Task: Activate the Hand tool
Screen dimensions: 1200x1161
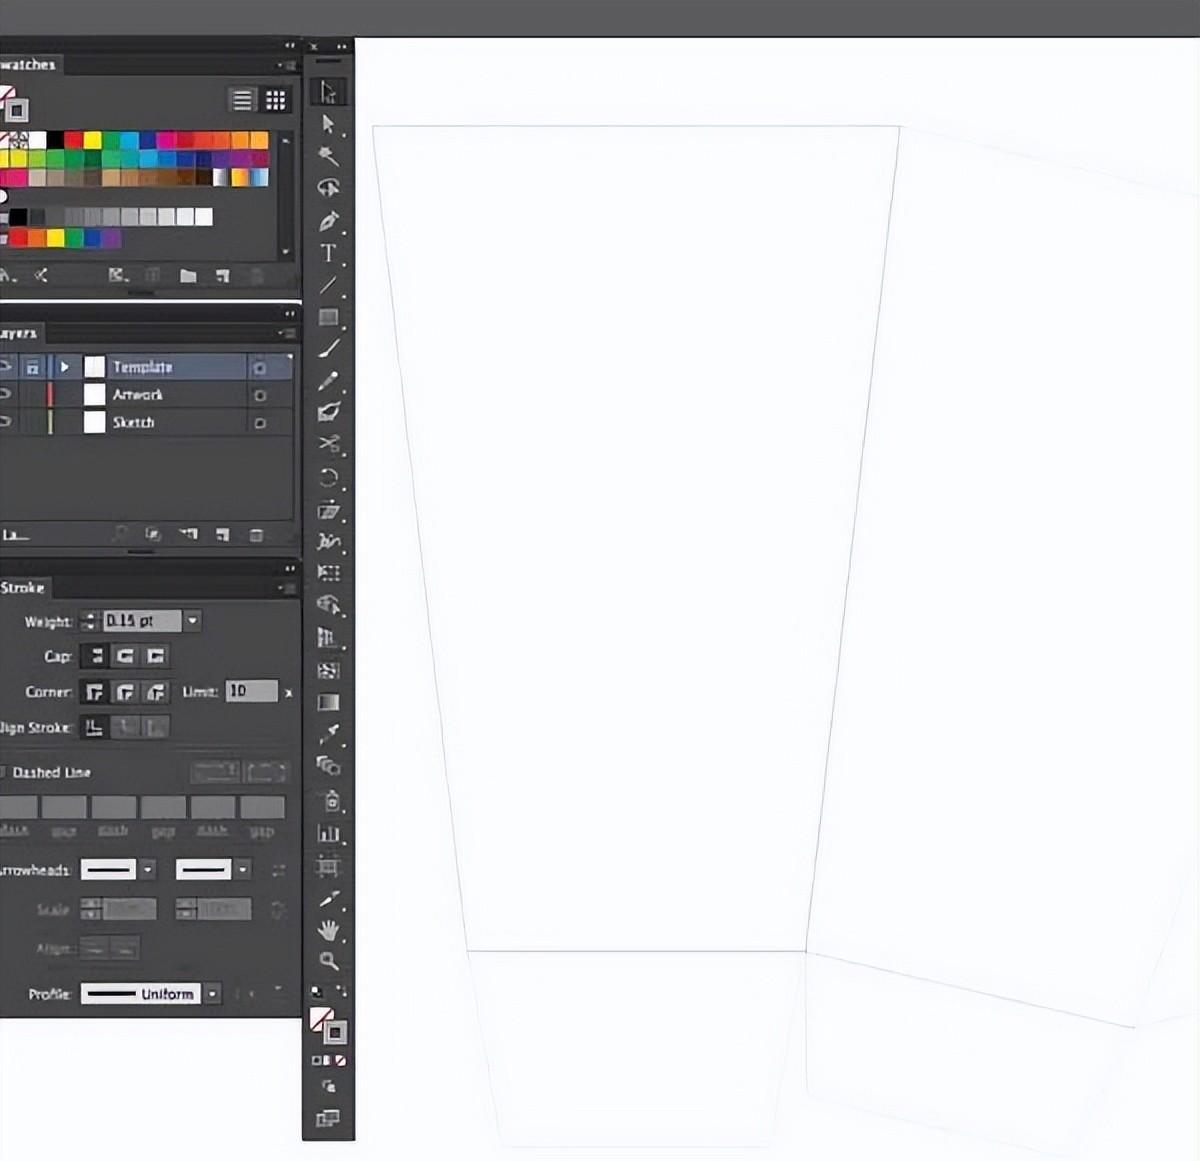Action: coord(328,930)
